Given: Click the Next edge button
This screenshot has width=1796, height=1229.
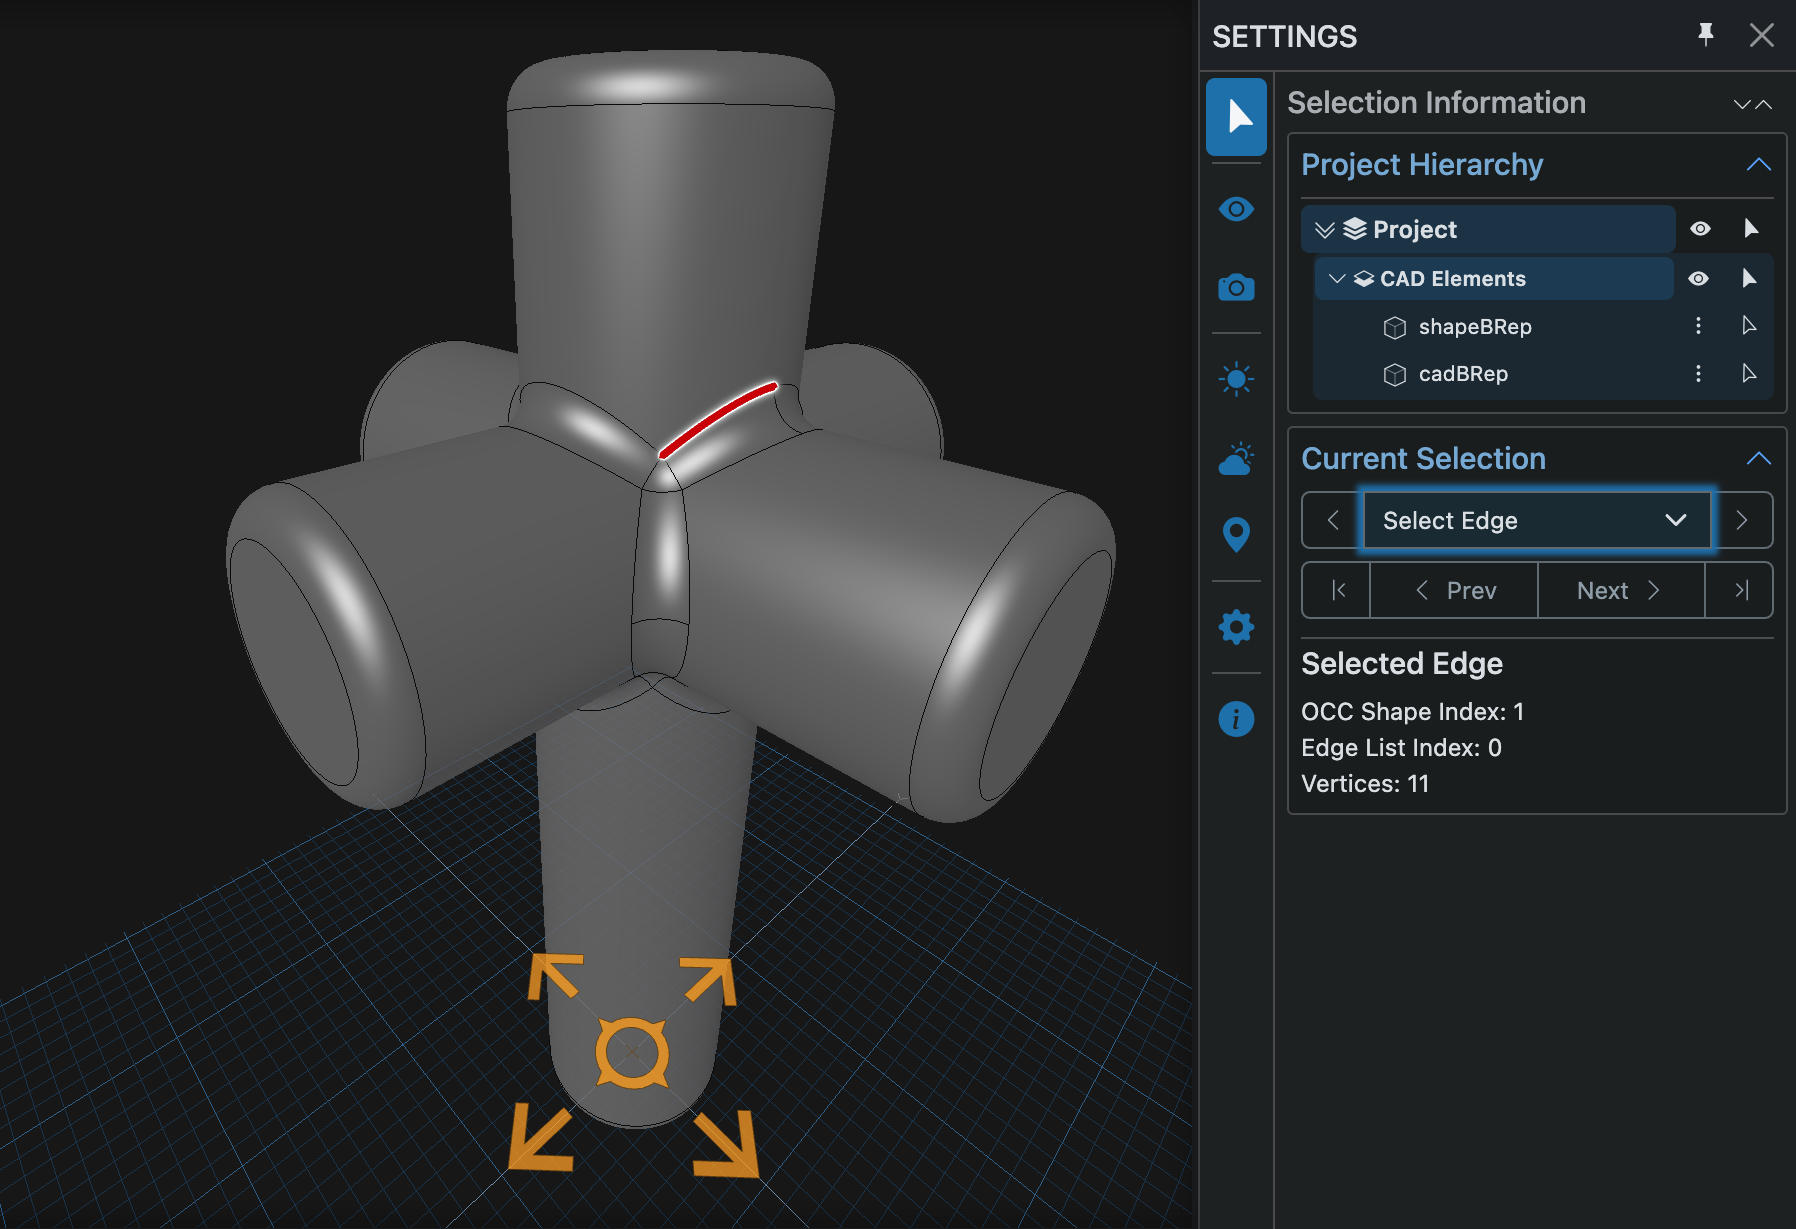Looking at the screenshot, I should click(1620, 591).
